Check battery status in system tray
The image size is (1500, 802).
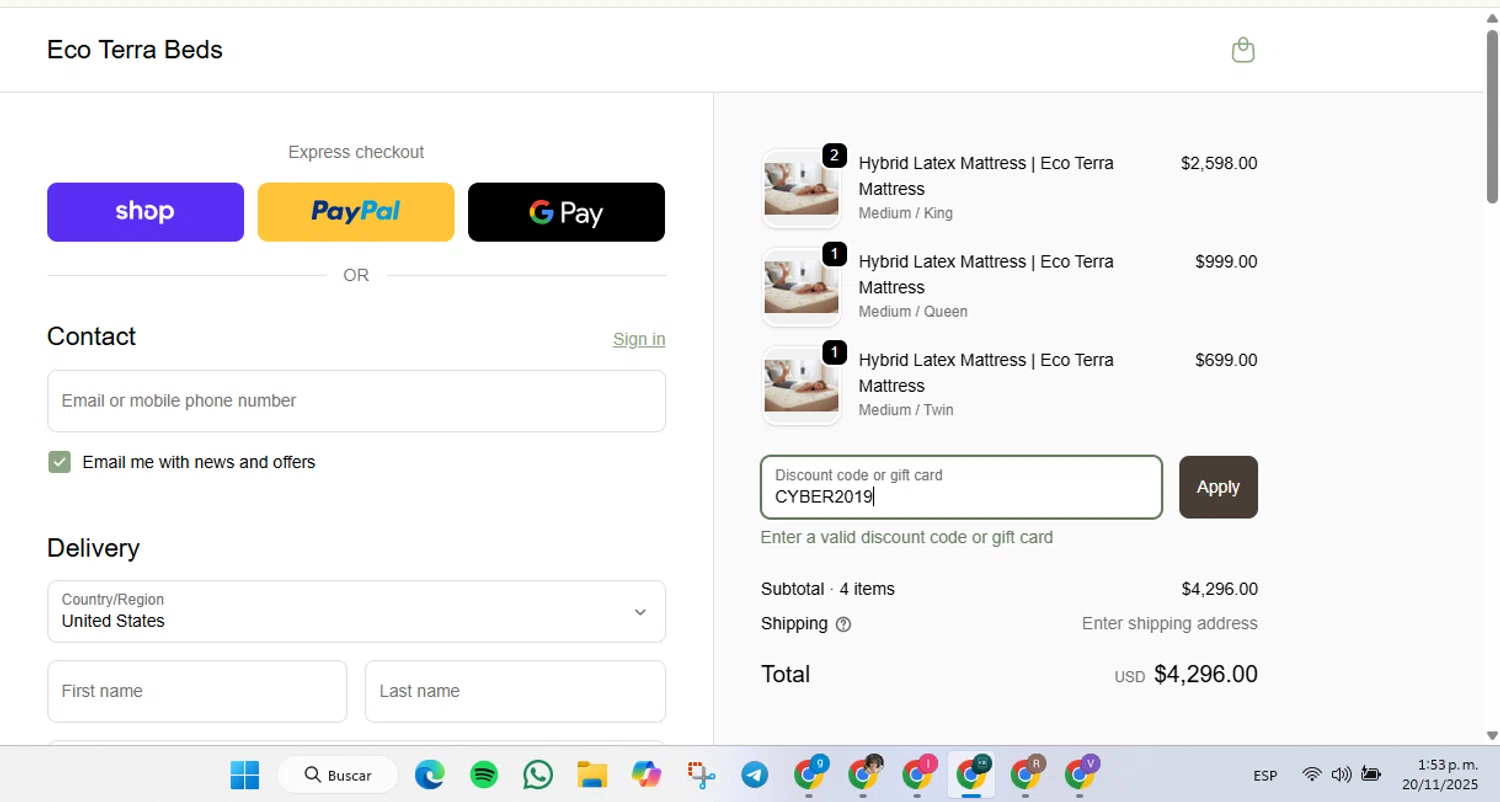1371,774
